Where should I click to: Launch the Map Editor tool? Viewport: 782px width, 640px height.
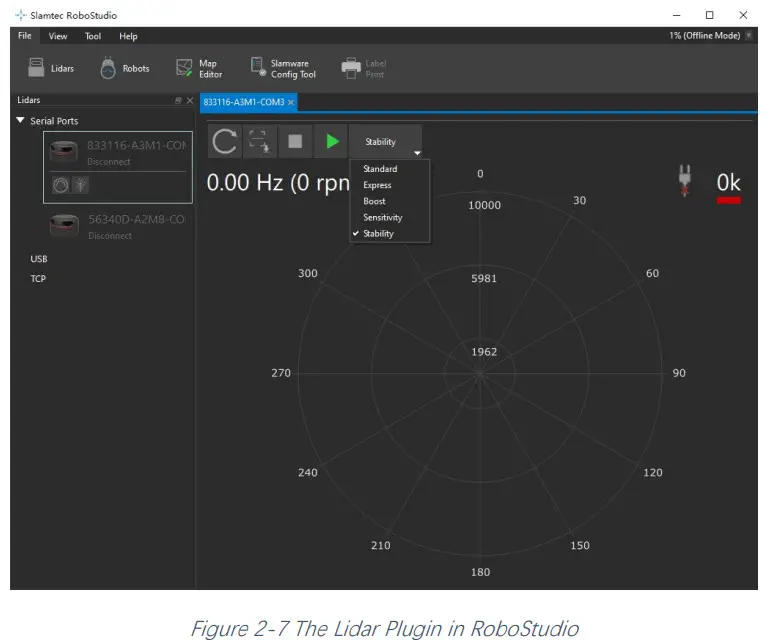(199, 68)
